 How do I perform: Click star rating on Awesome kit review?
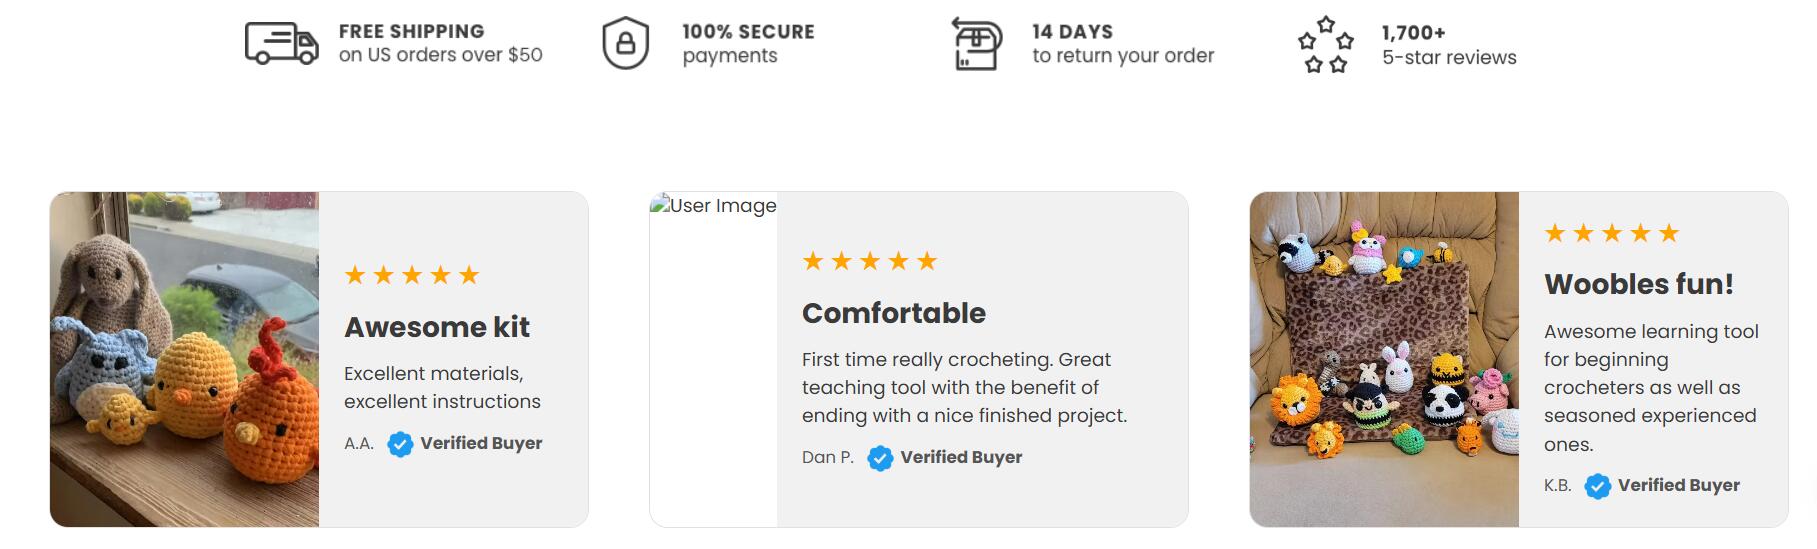412,275
